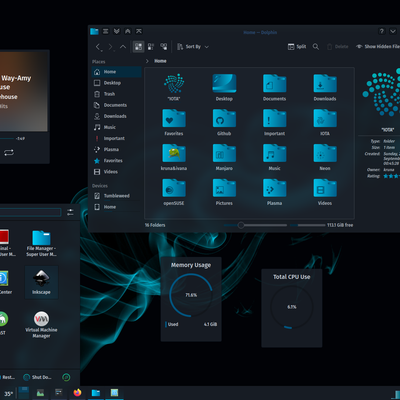Select the Neon folder
Screen dimensions: 400x400
click(x=325, y=157)
